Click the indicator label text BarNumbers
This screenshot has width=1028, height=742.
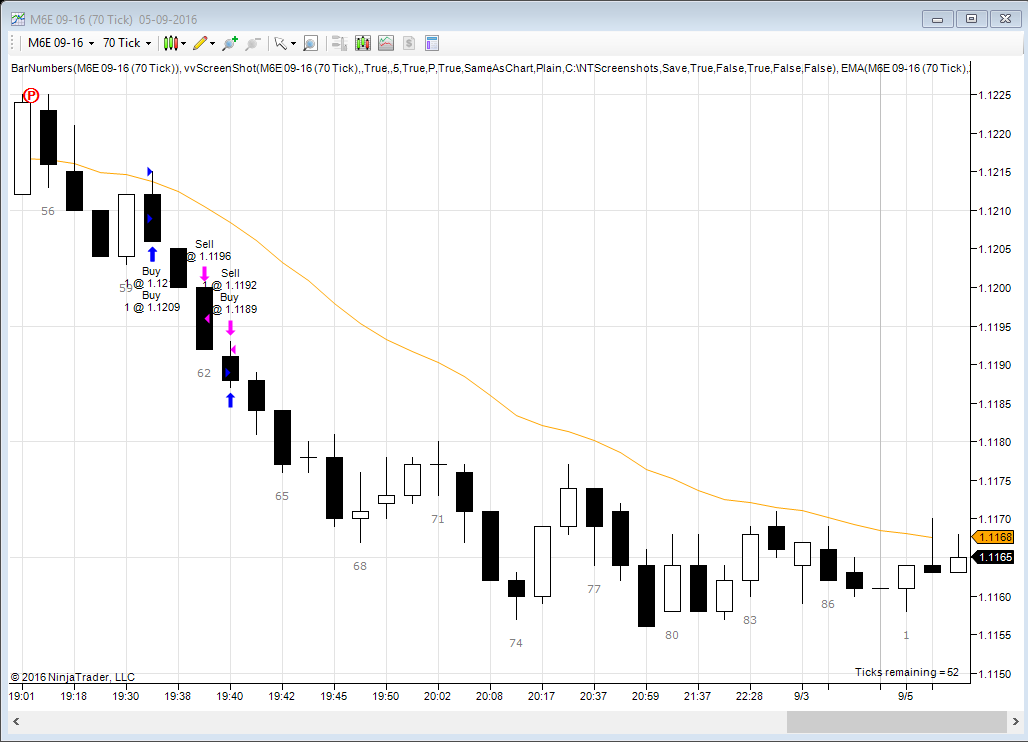coord(41,68)
